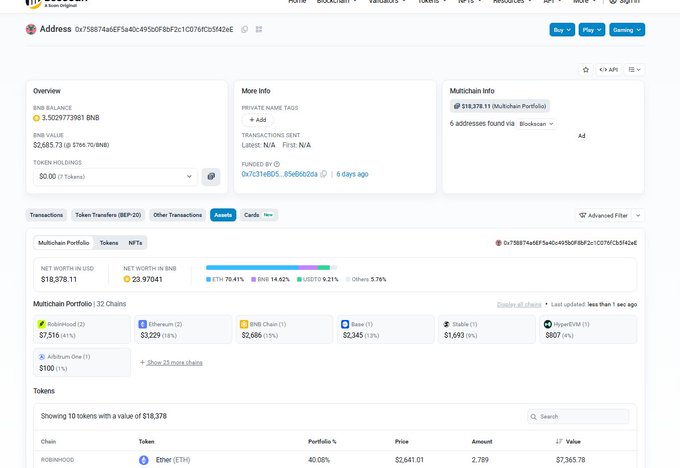Viewport: 680px width, 468px height.
Task: Click the Advanced Filter funnel icon
Action: 583,215
